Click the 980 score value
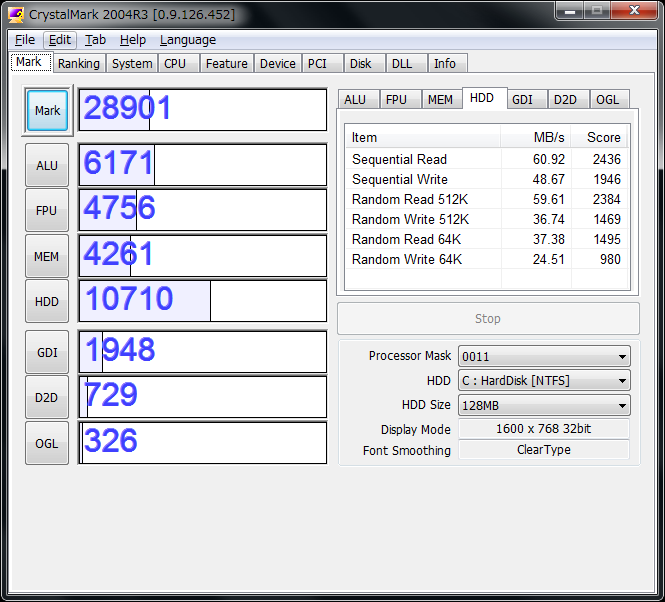 pyautogui.click(x=610, y=259)
